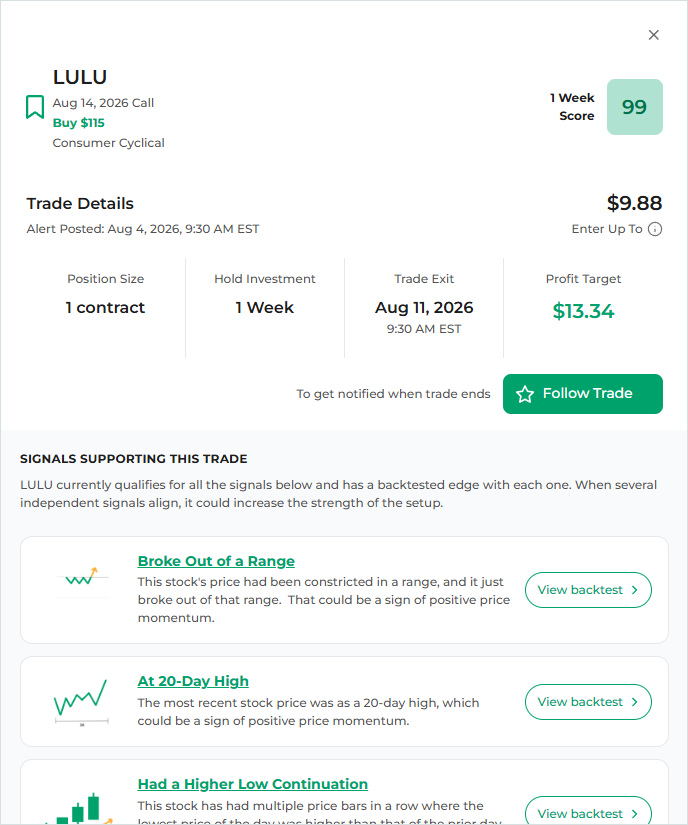Click the star icon in Follow Trade
Viewport: 688px width, 825px height.
coord(525,394)
